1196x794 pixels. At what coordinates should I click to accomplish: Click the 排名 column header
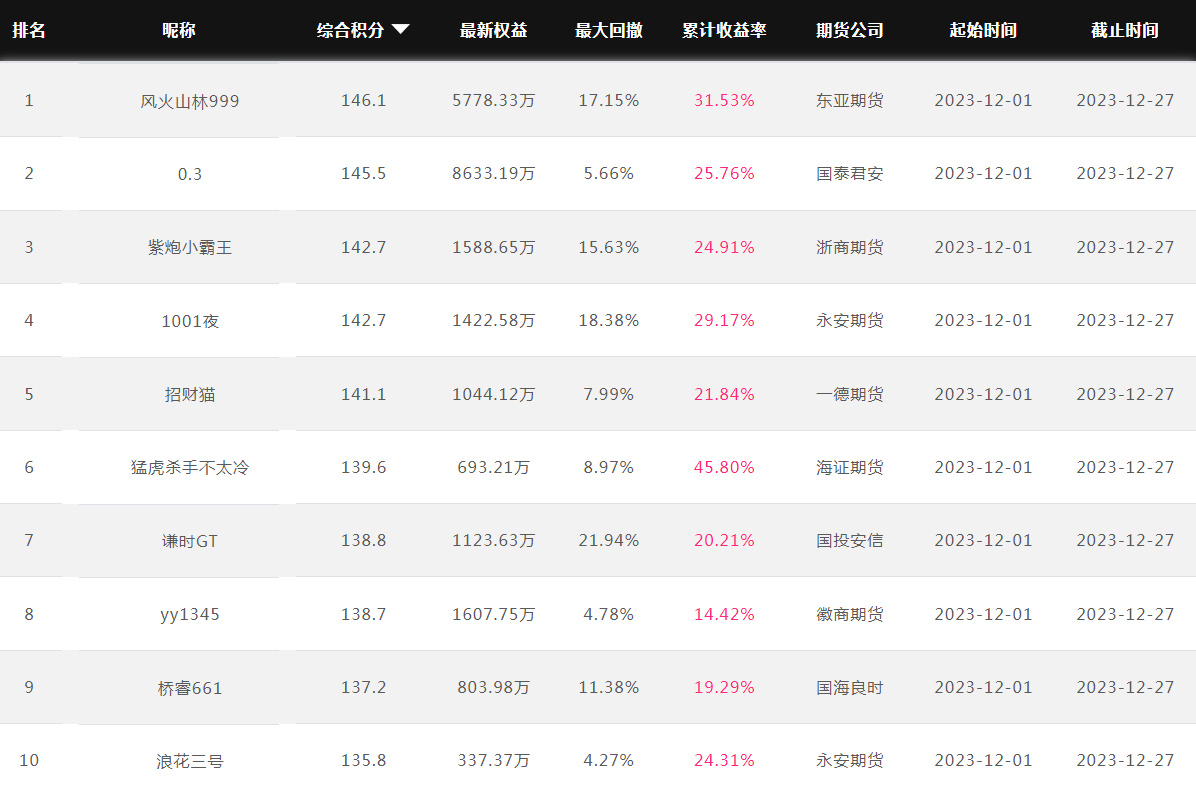pyautogui.click(x=29, y=31)
